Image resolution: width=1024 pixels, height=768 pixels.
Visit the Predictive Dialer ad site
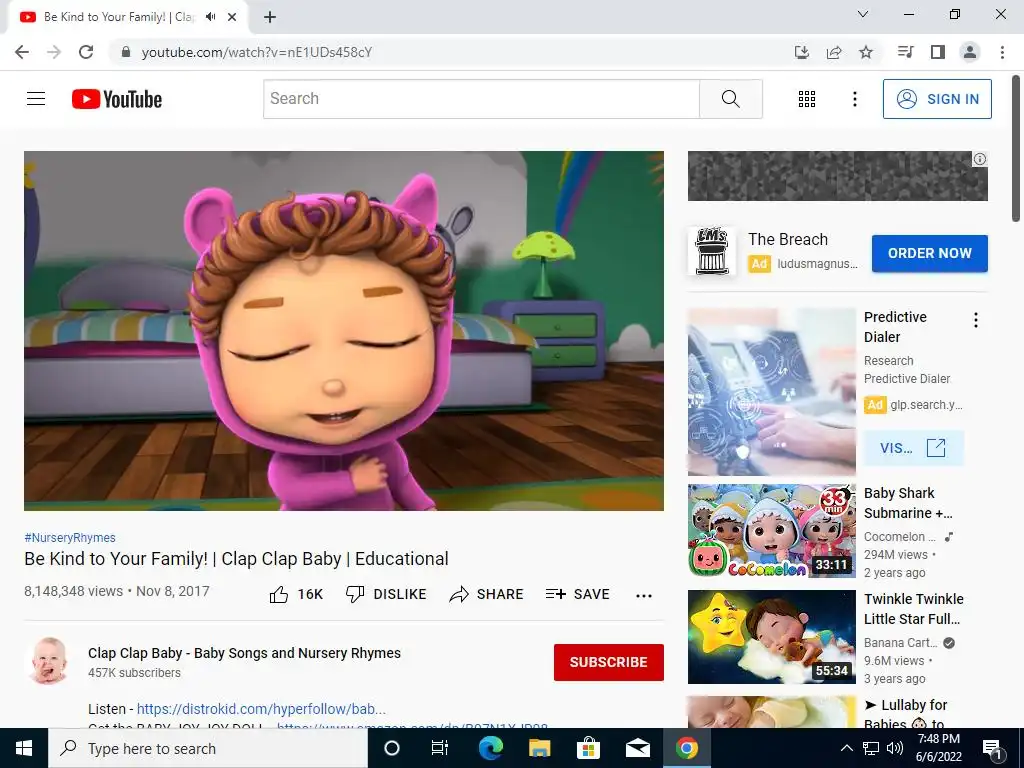(x=913, y=448)
